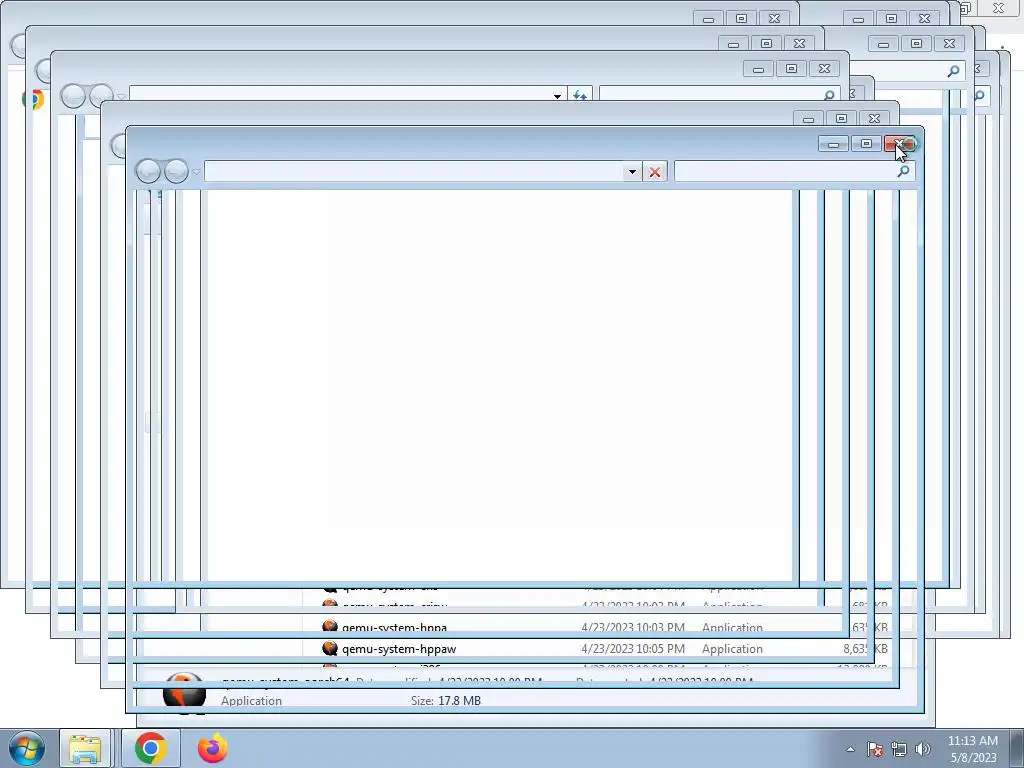This screenshot has height=768, width=1024.
Task: Click the "Size: 17.8 MB" detail text
Action: pos(445,701)
